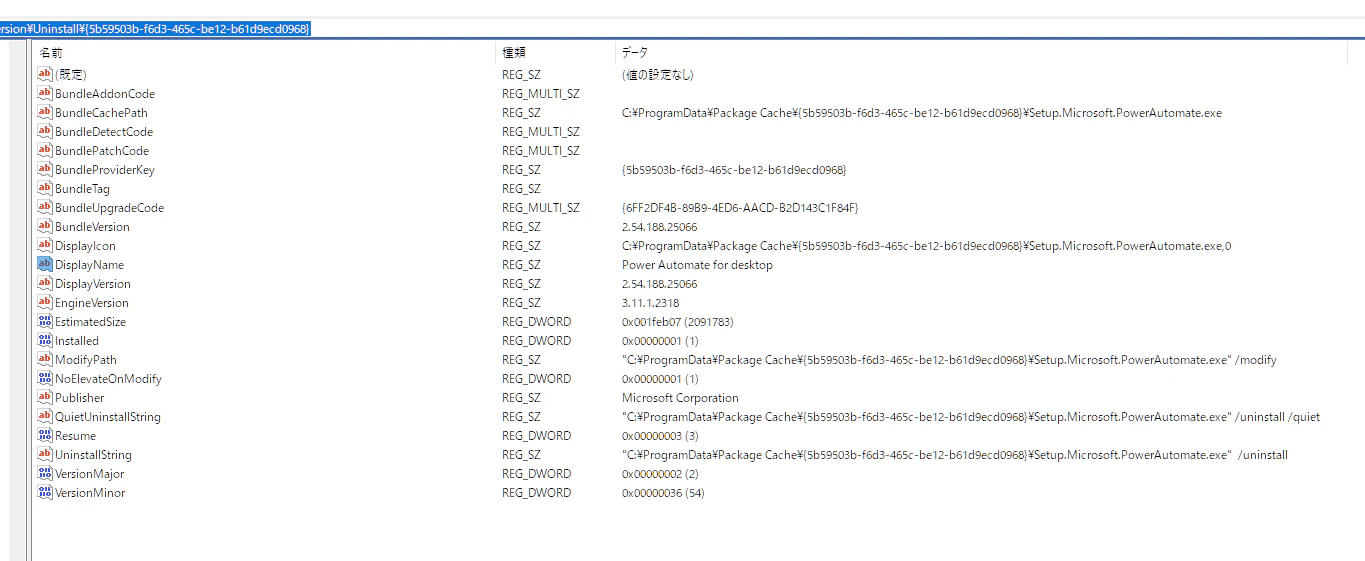Click data '0x00000002 (2)' in VersionMajor row

pyautogui.click(x=660, y=474)
